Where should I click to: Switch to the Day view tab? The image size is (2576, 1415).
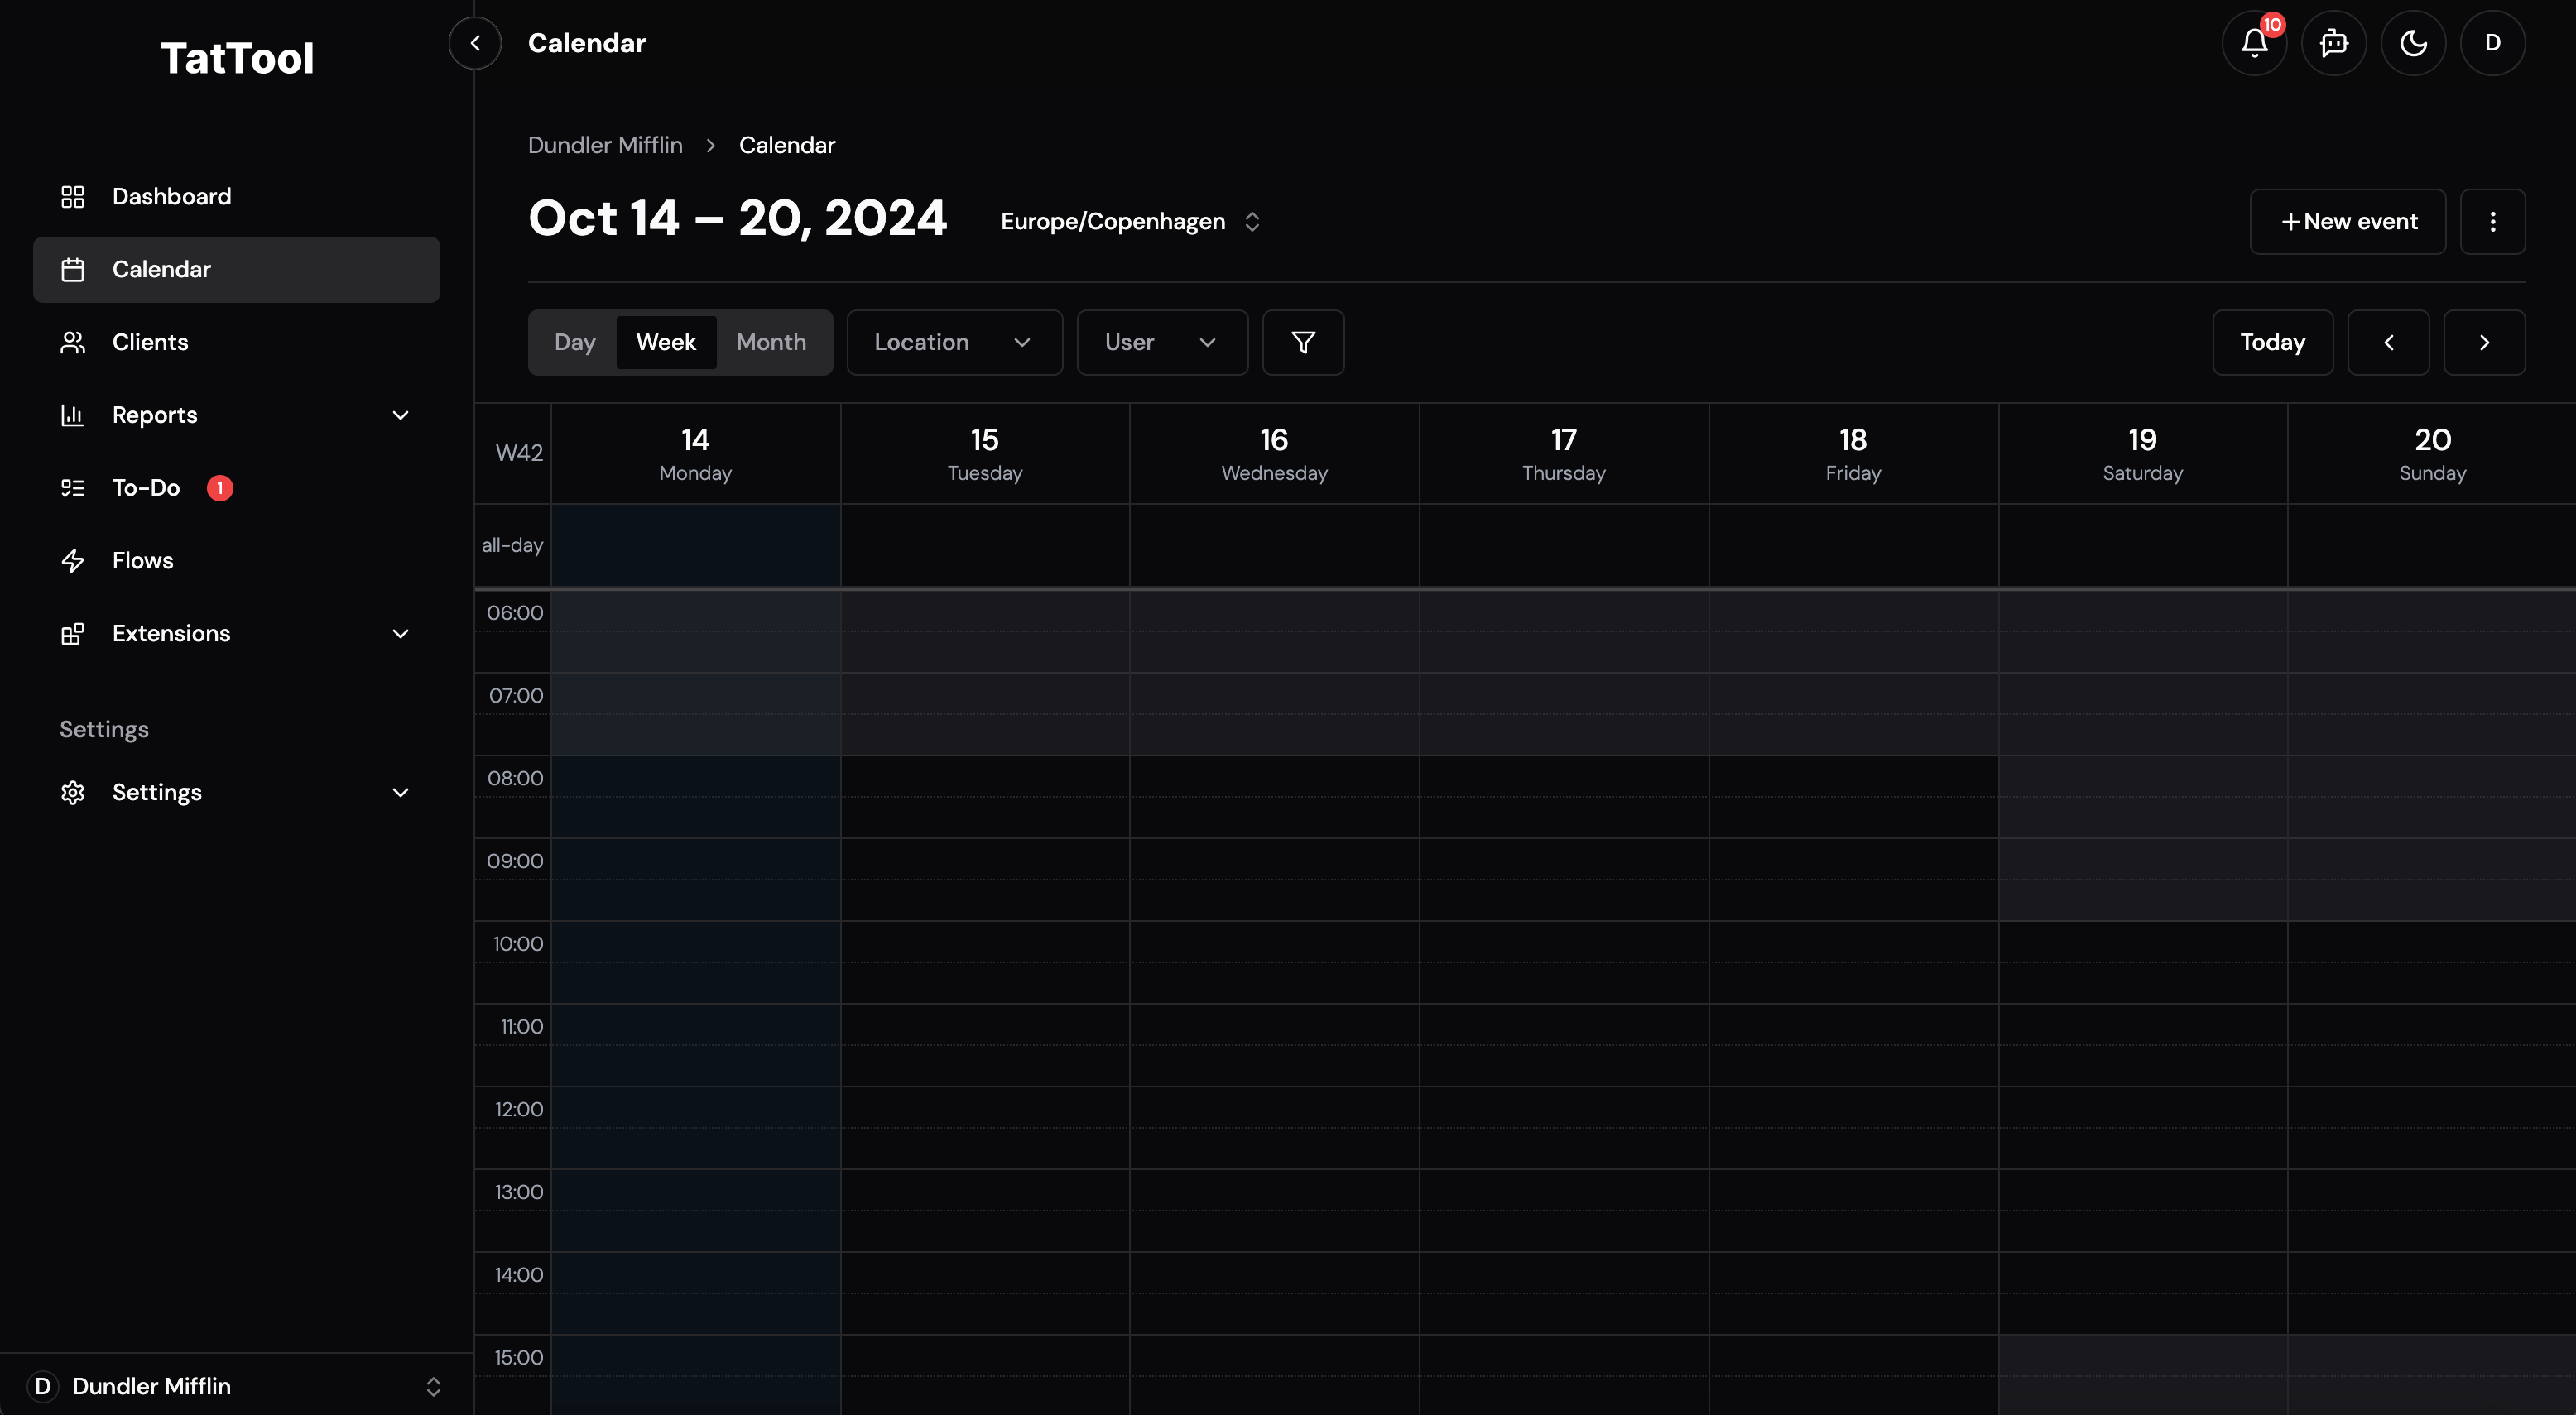[x=574, y=343]
